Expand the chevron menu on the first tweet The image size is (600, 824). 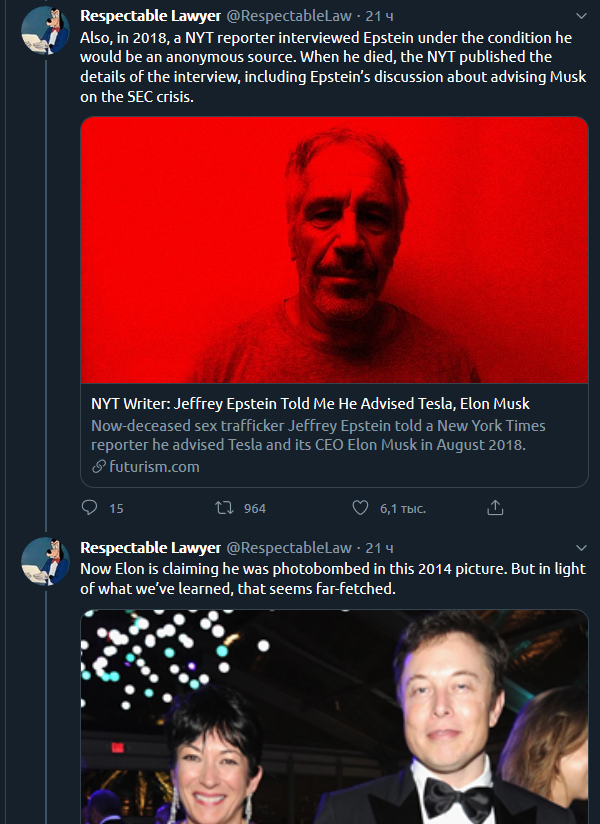point(581,16)
